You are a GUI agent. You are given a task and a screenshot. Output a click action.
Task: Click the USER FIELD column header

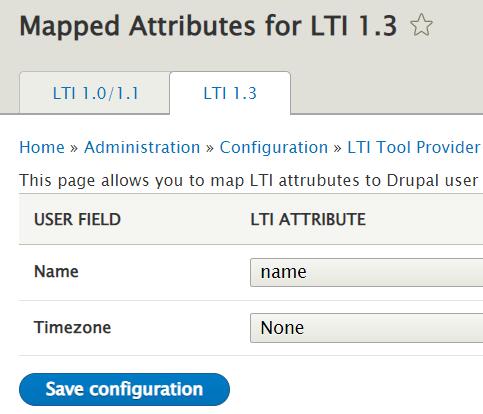pyautogui.click(x=77, y=219)
